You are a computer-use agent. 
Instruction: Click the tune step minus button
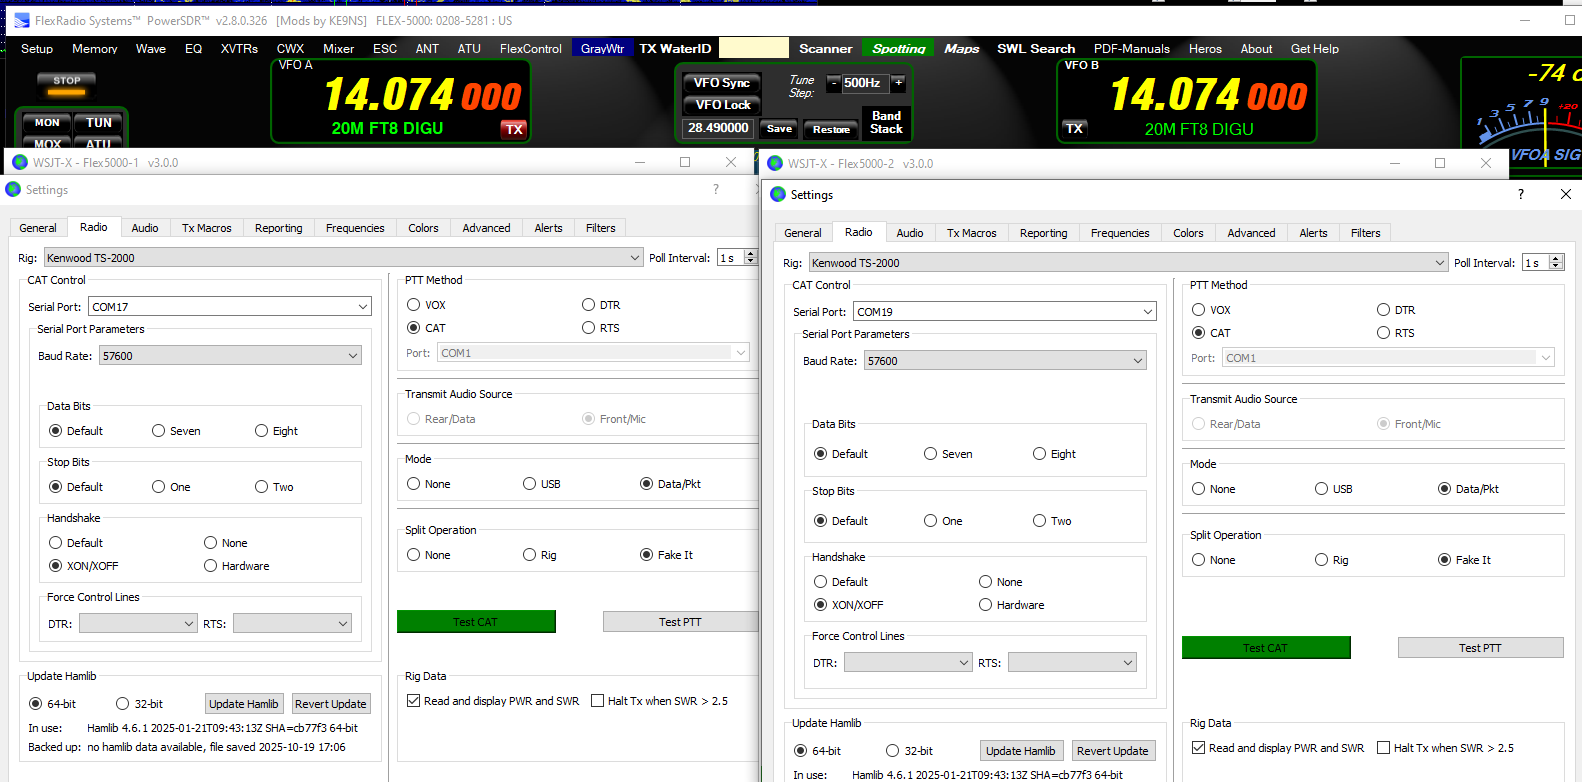click(832, 83)
